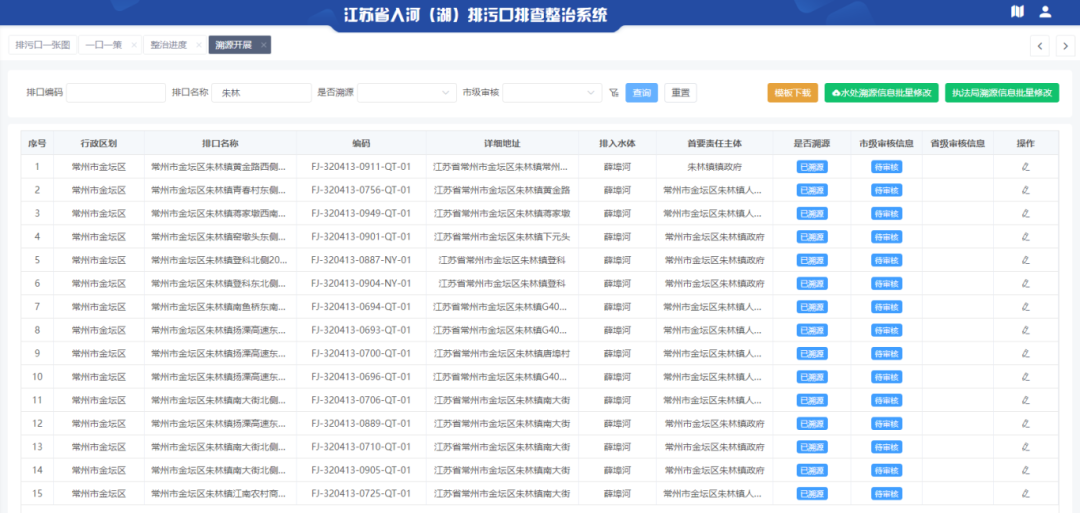Viewport: 1080px width, 513px height.
Task: Click the 首要责任主体 column header
Action: (714, 143)
